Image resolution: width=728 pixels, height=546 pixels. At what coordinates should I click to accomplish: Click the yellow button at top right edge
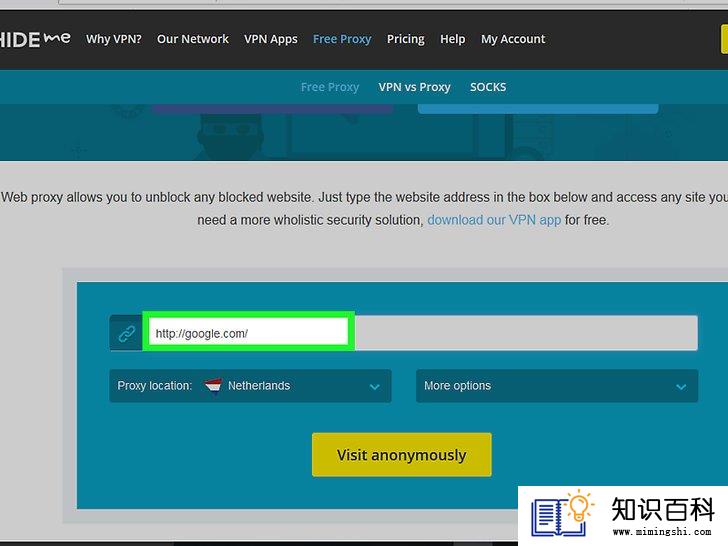(724, 39)
